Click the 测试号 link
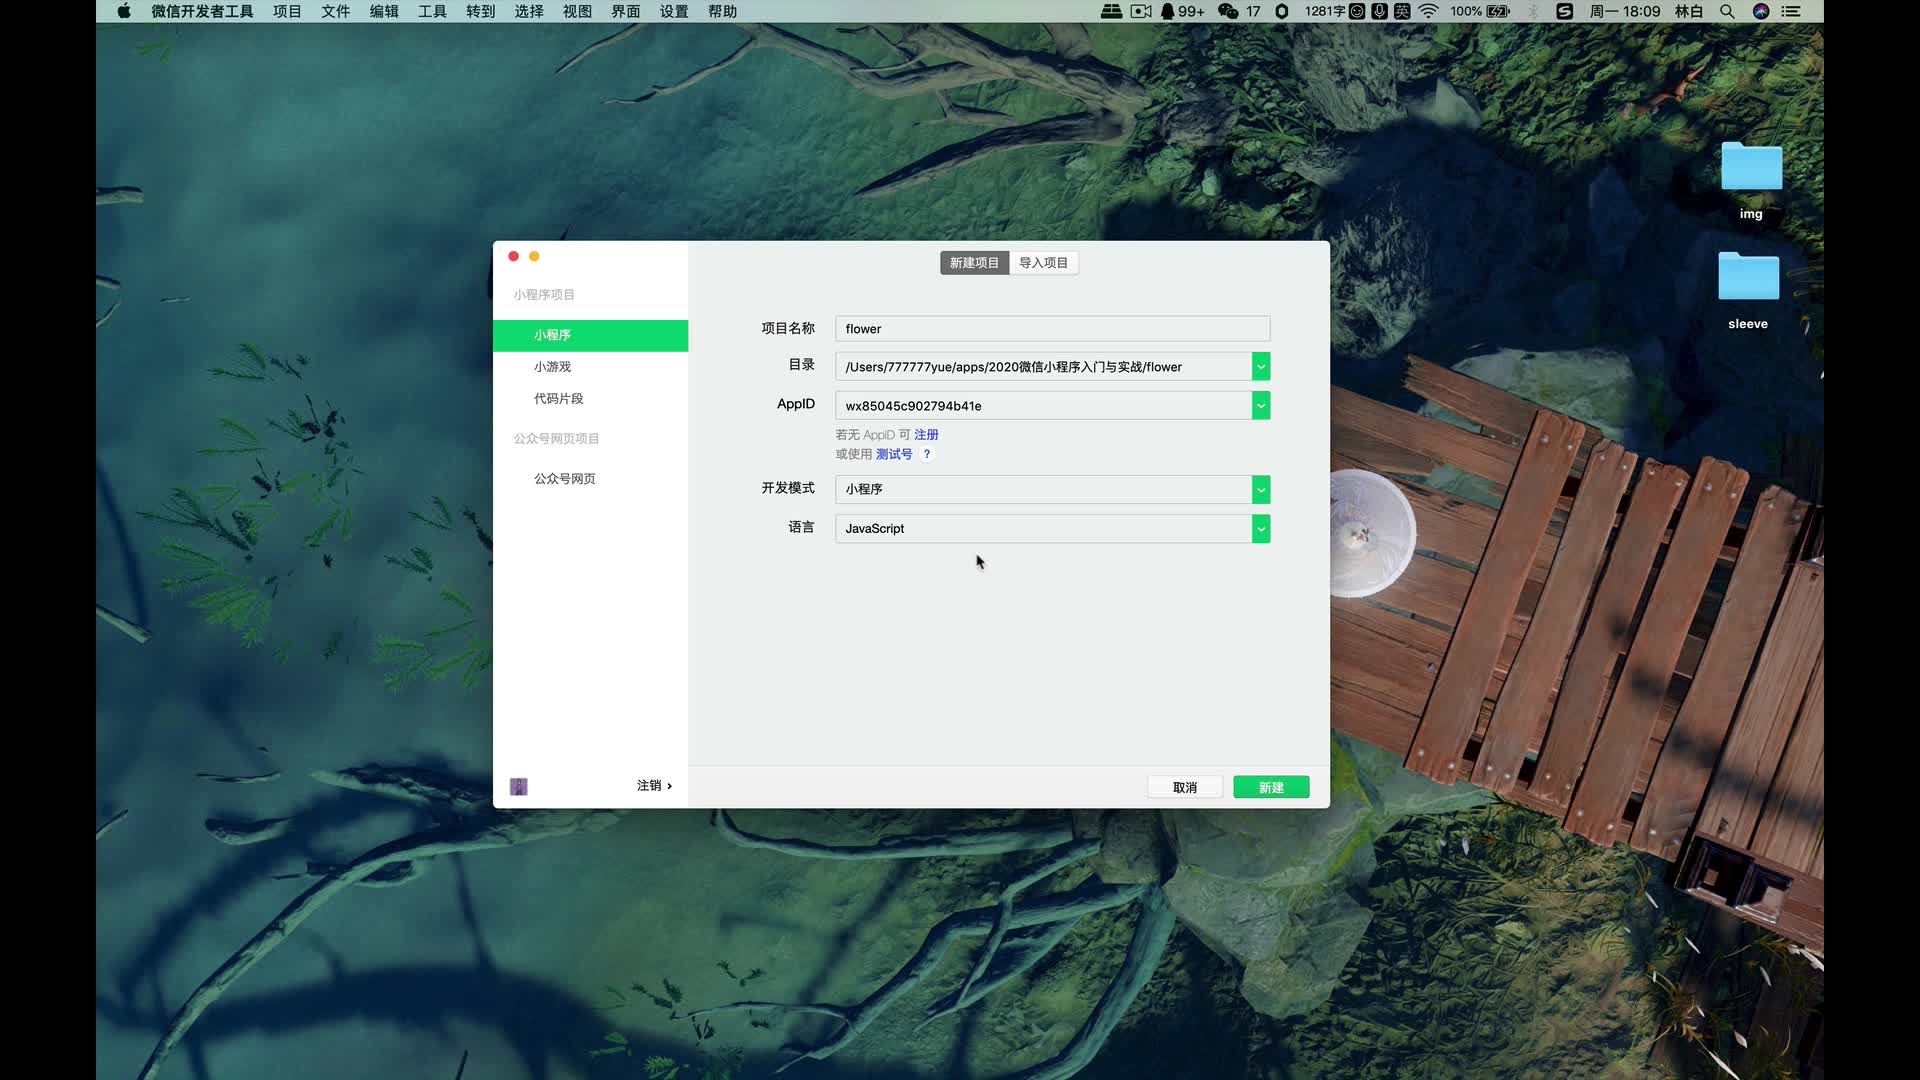Screen dimensions: 1920x1080 (894, 454)
